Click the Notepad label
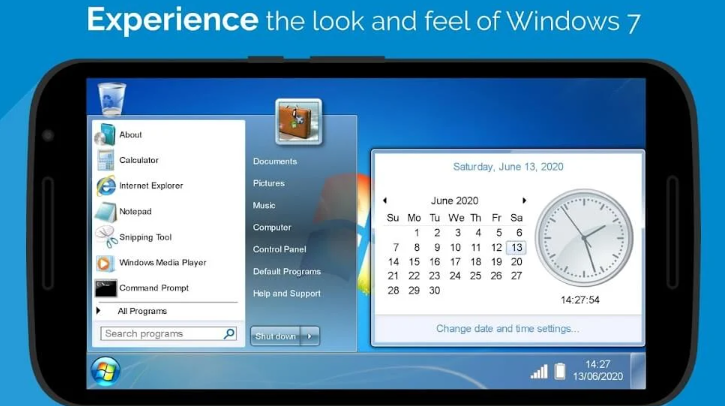 click(135, 211)
